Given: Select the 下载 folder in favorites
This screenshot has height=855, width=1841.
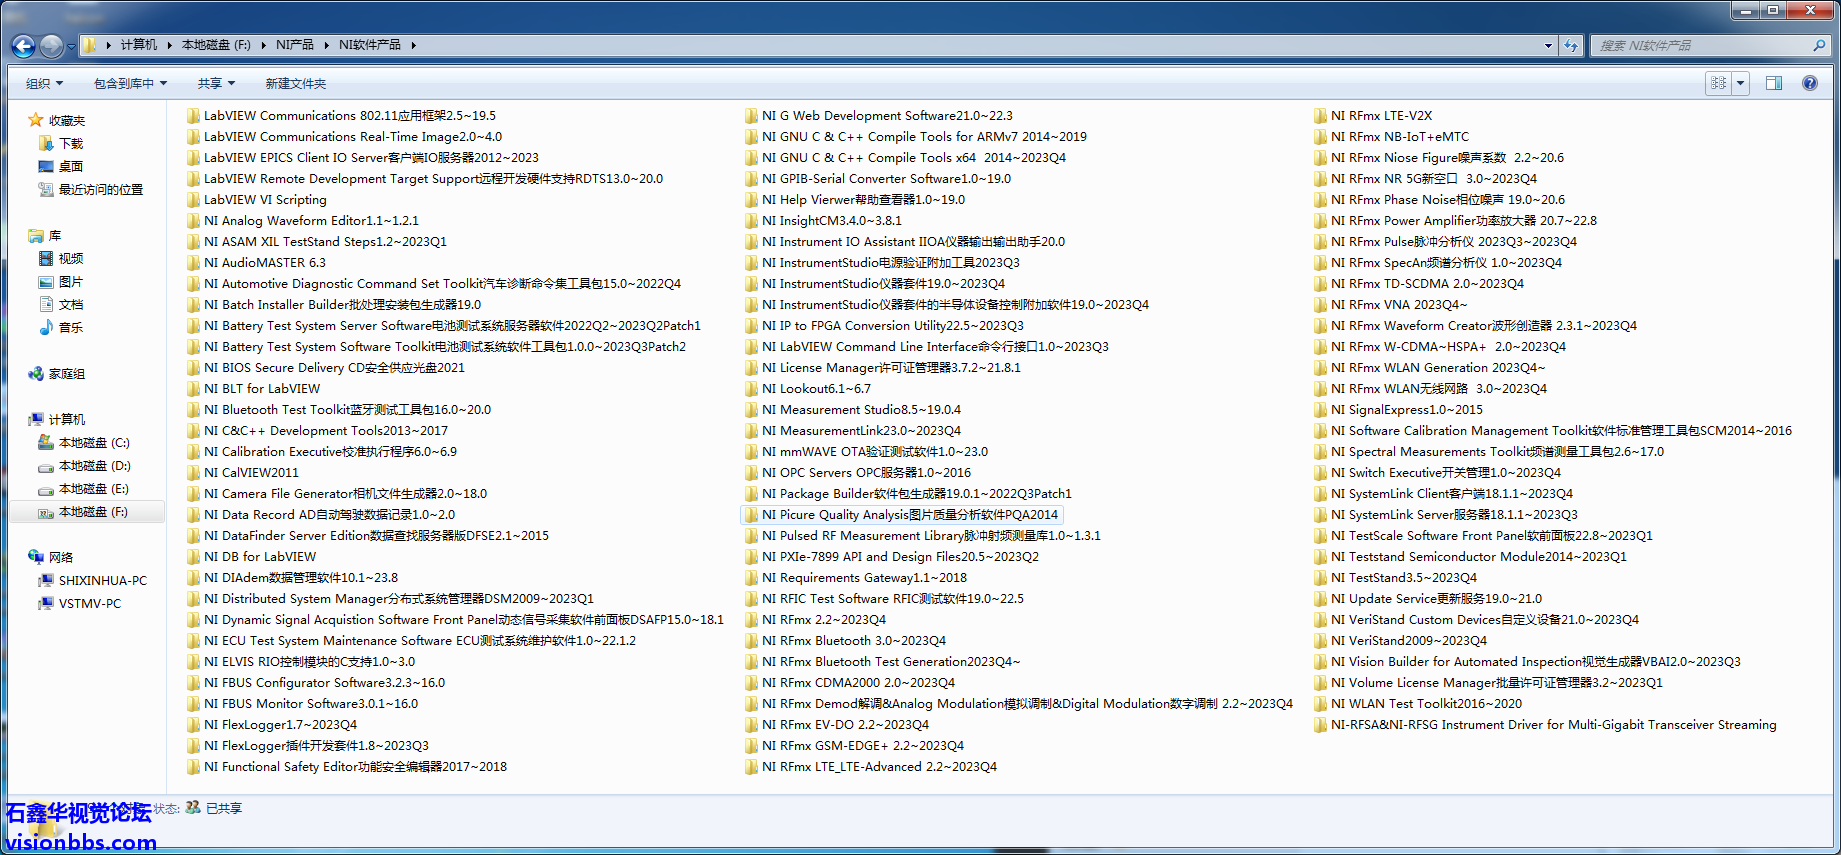Looking at the screenshot, I should tap(70, 144).
